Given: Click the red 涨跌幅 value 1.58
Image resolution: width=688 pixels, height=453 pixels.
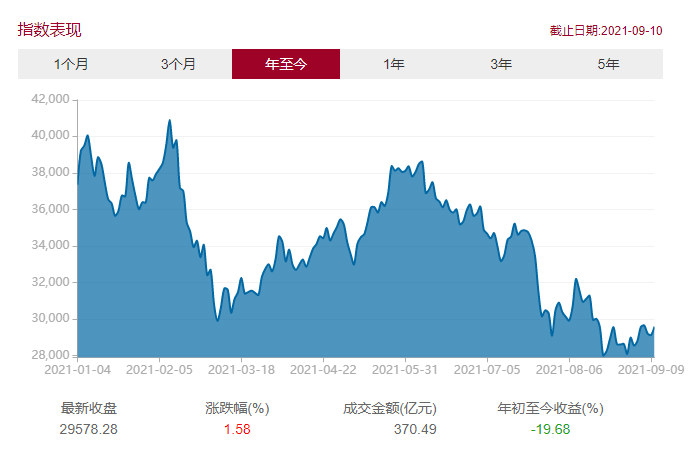Looking at the screenshot, I should (237, 429).
